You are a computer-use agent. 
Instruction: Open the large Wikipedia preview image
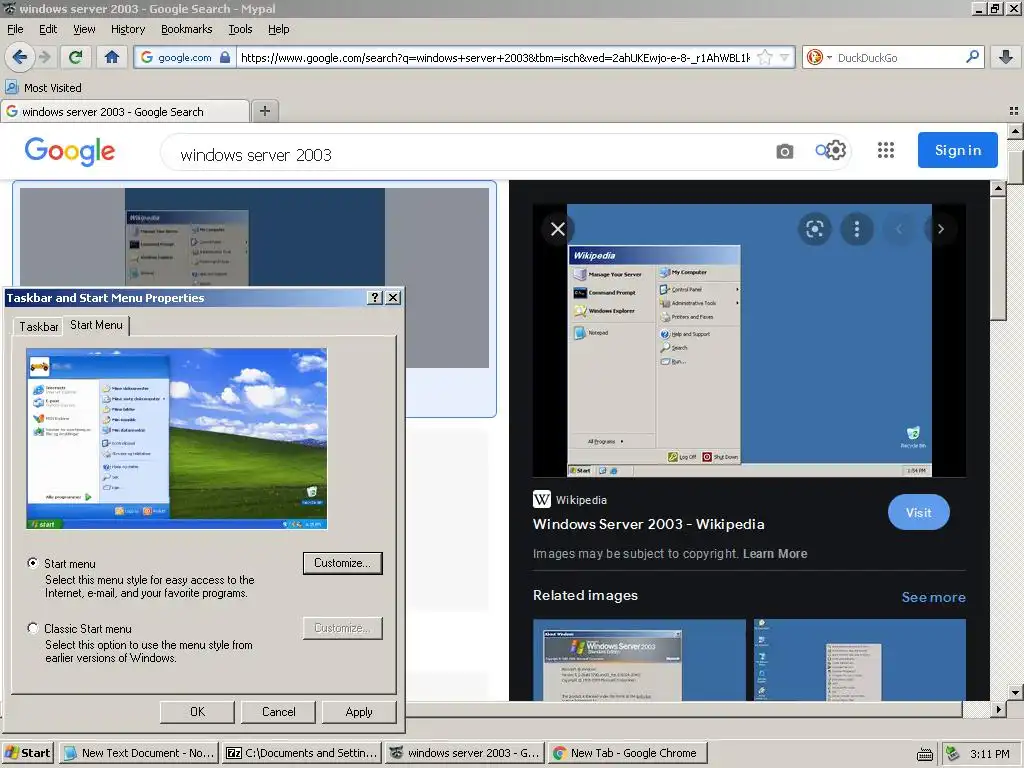749,340
